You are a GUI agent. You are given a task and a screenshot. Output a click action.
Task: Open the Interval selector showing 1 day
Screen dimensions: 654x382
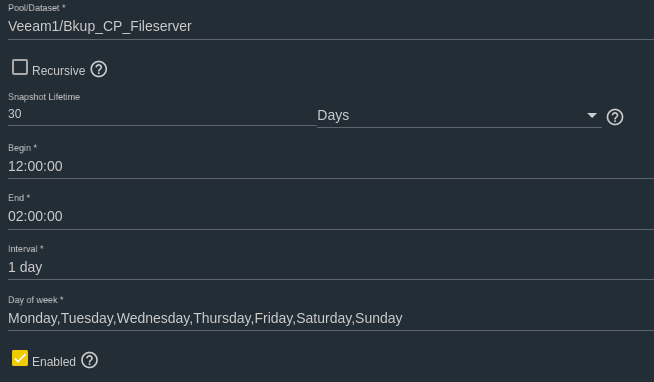(x=331, y=267)
